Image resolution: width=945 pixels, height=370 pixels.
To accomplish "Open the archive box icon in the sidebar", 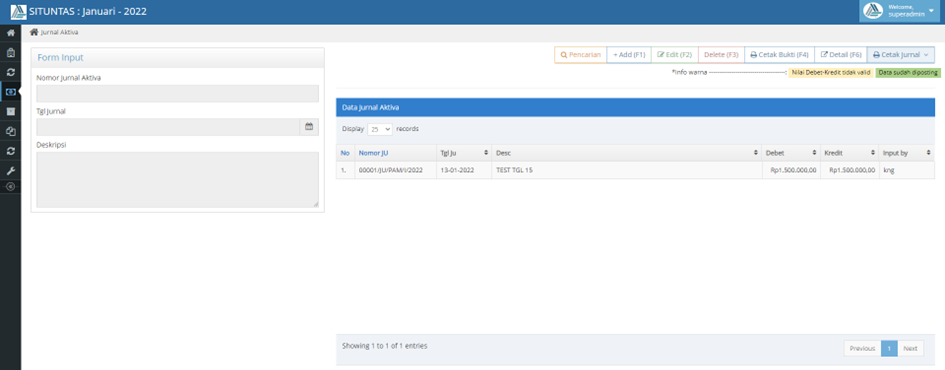I will 10,111.
